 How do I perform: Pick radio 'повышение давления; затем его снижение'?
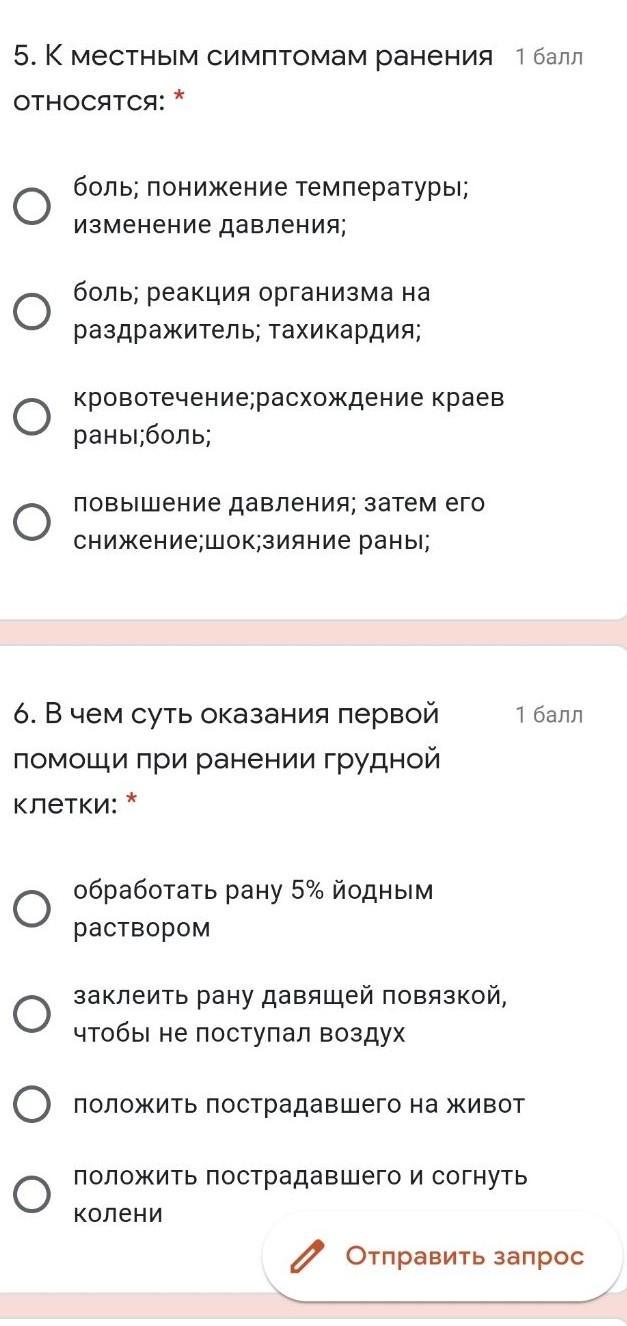[32, 522]
